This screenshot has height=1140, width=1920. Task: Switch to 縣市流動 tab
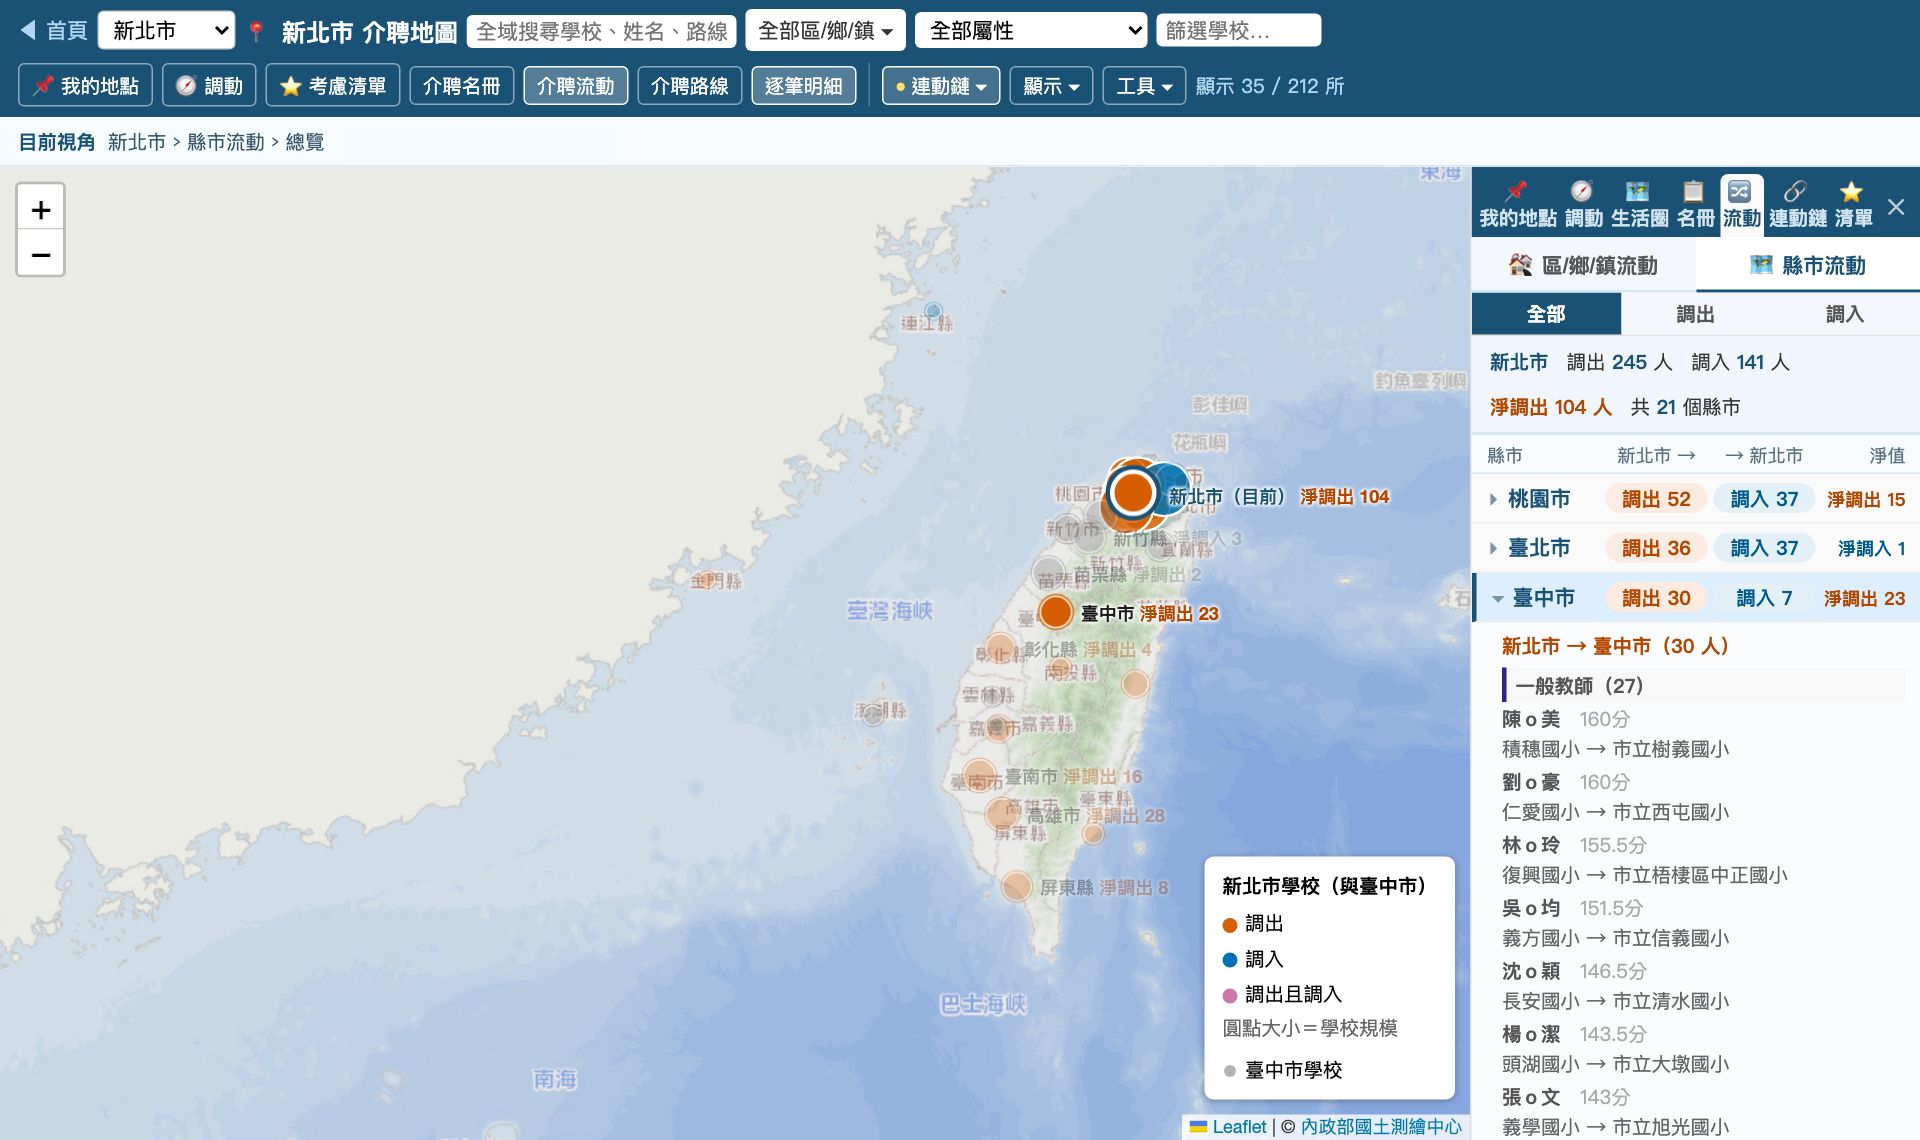(1808, 265)
